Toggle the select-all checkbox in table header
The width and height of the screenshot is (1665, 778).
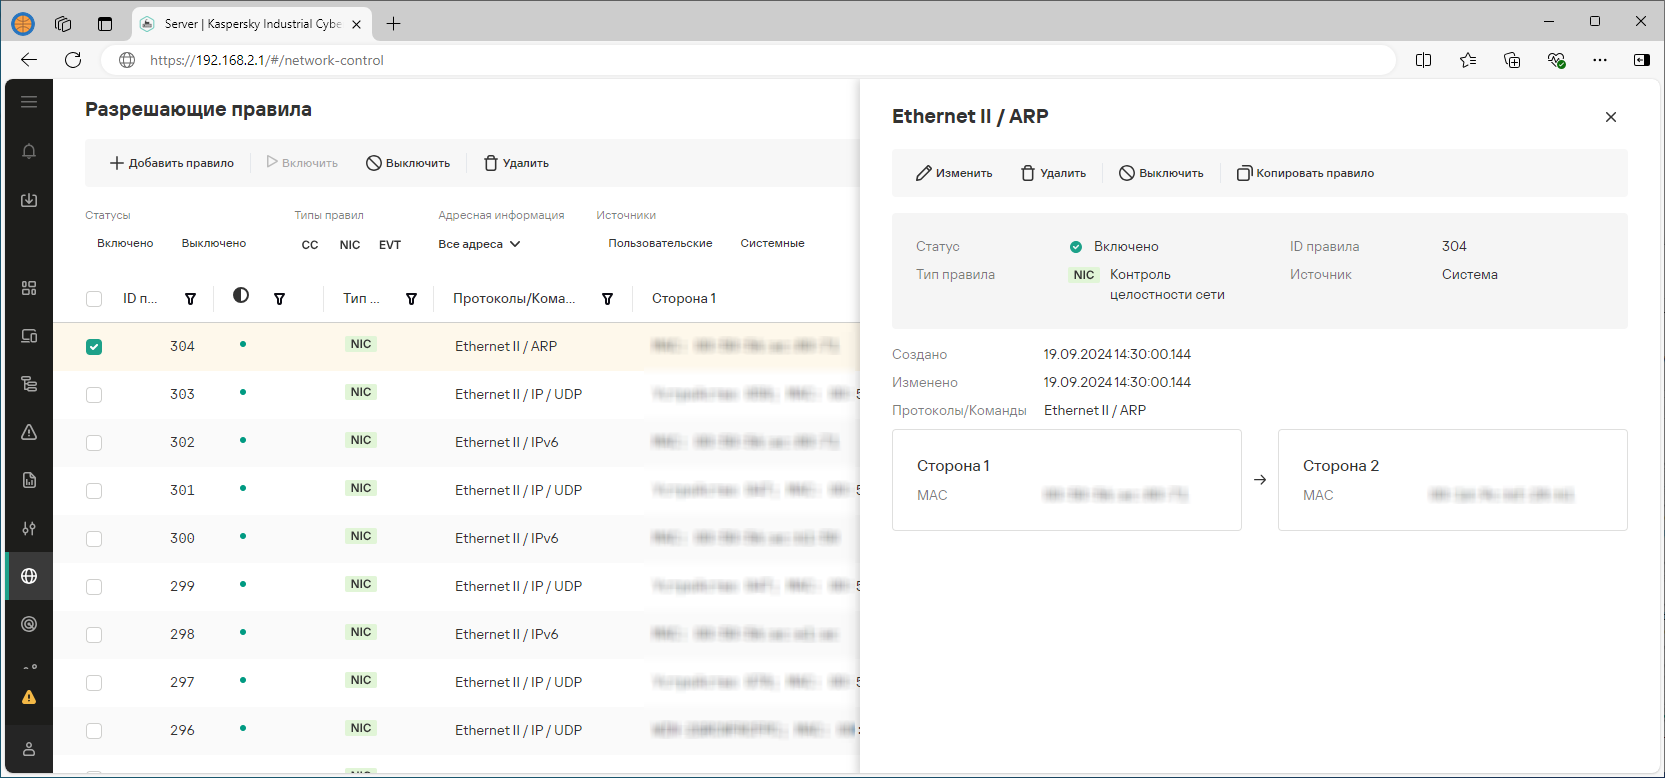click(94, 299)
